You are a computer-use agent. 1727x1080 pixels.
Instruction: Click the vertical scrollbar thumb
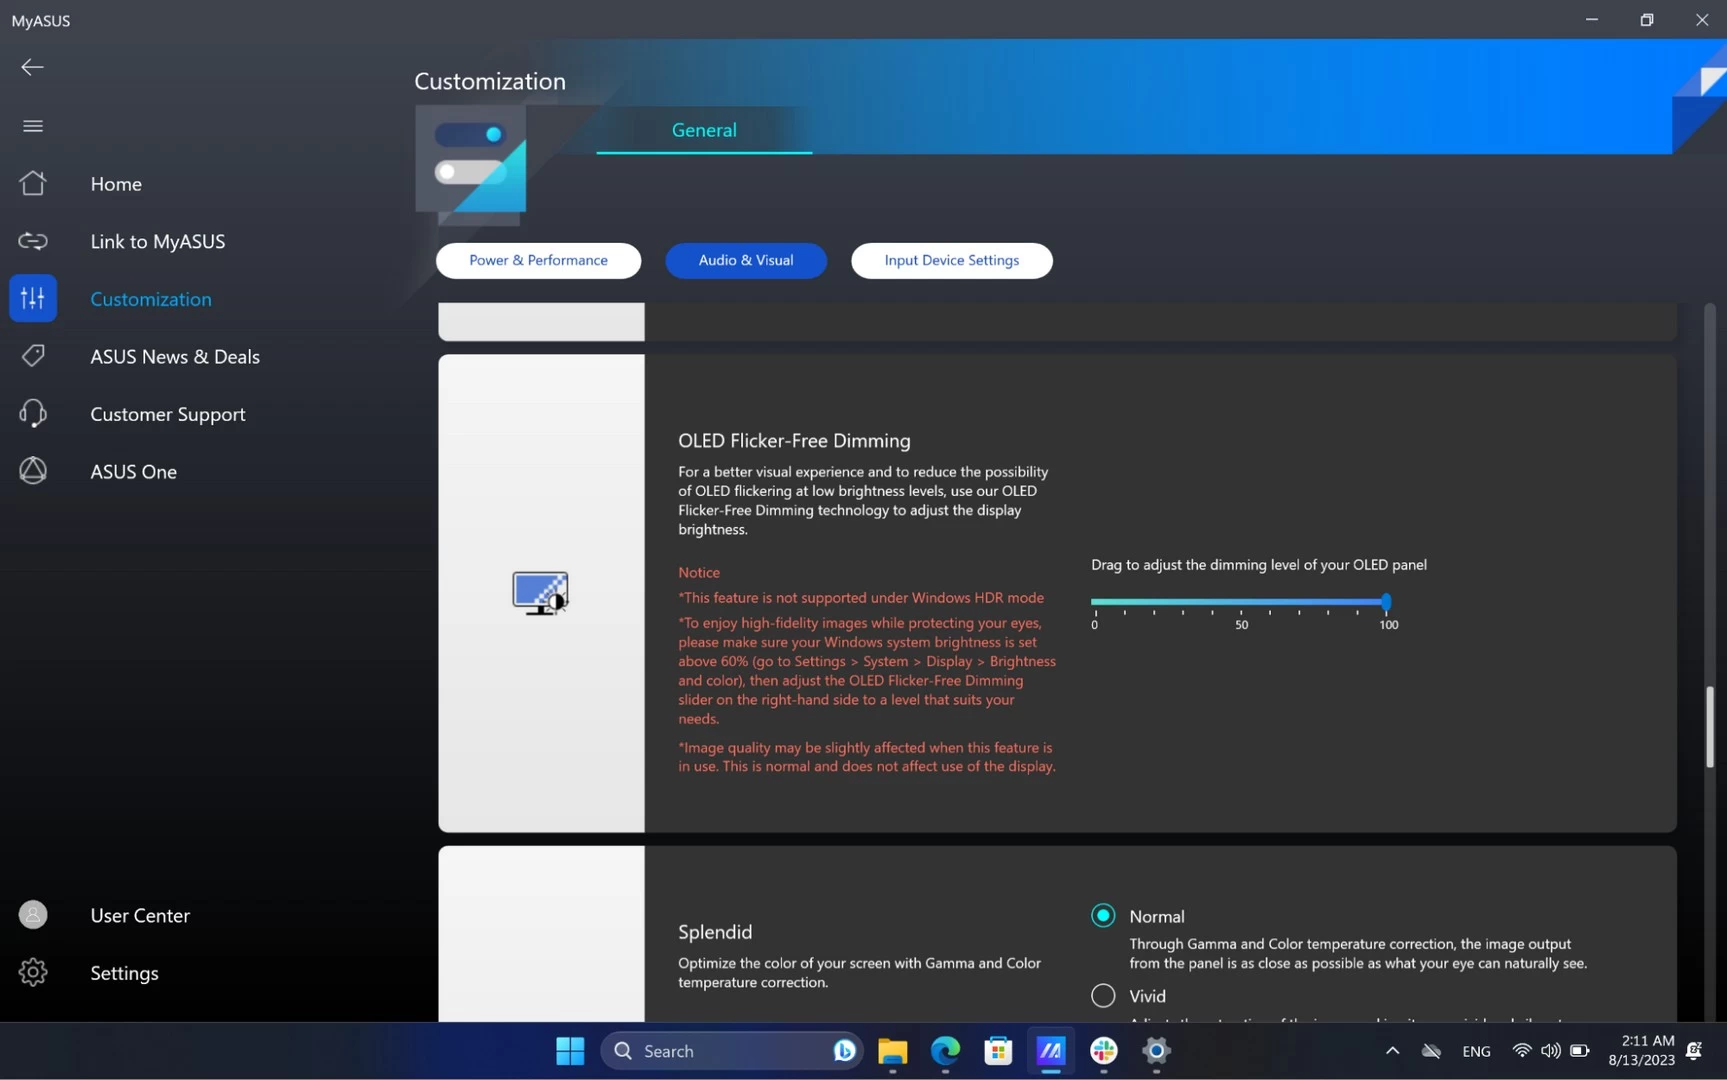tap(1710, 727)
